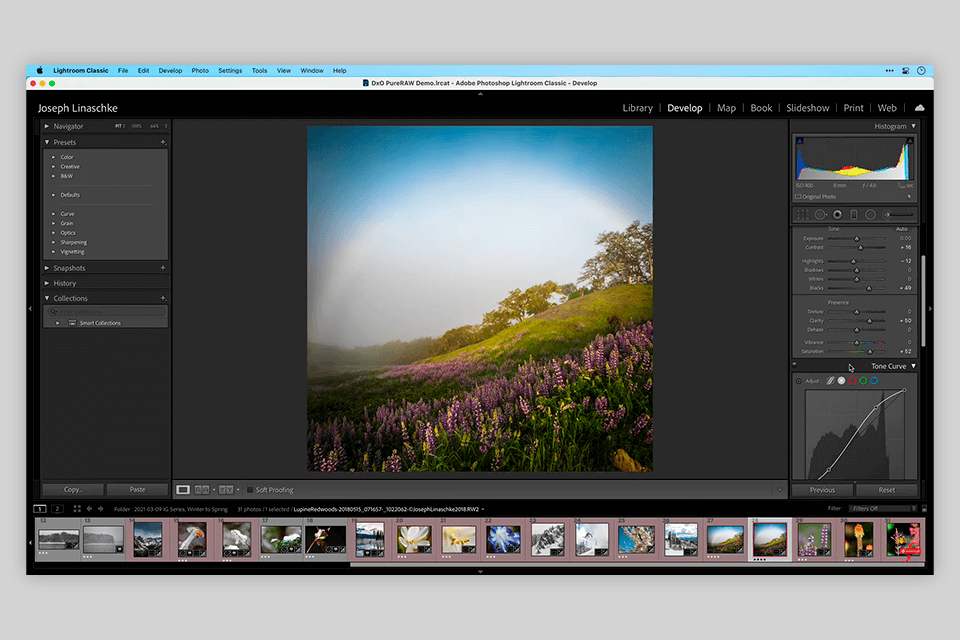Select the blue flower thumbnail 22
This screenshot has height=640, width=960.
point(503,539)
